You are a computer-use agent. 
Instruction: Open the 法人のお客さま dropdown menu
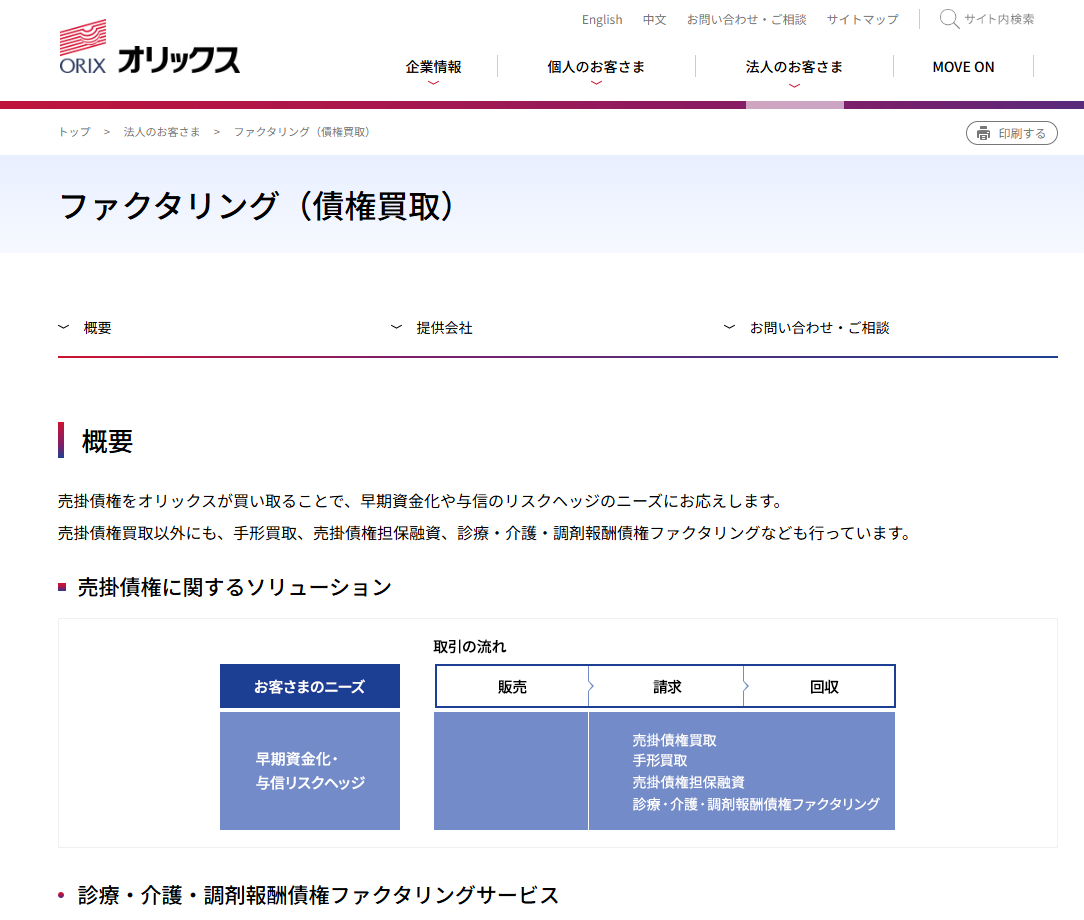794,67
